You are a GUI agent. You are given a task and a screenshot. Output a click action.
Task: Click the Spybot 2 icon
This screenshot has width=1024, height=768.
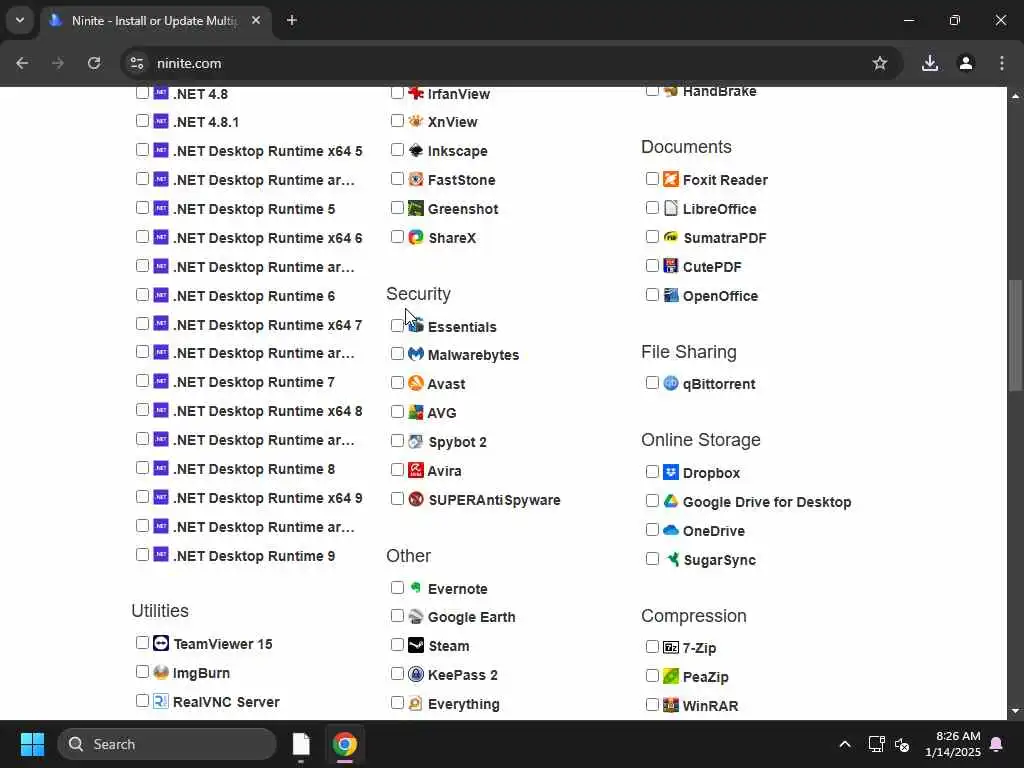pos(415,441)
